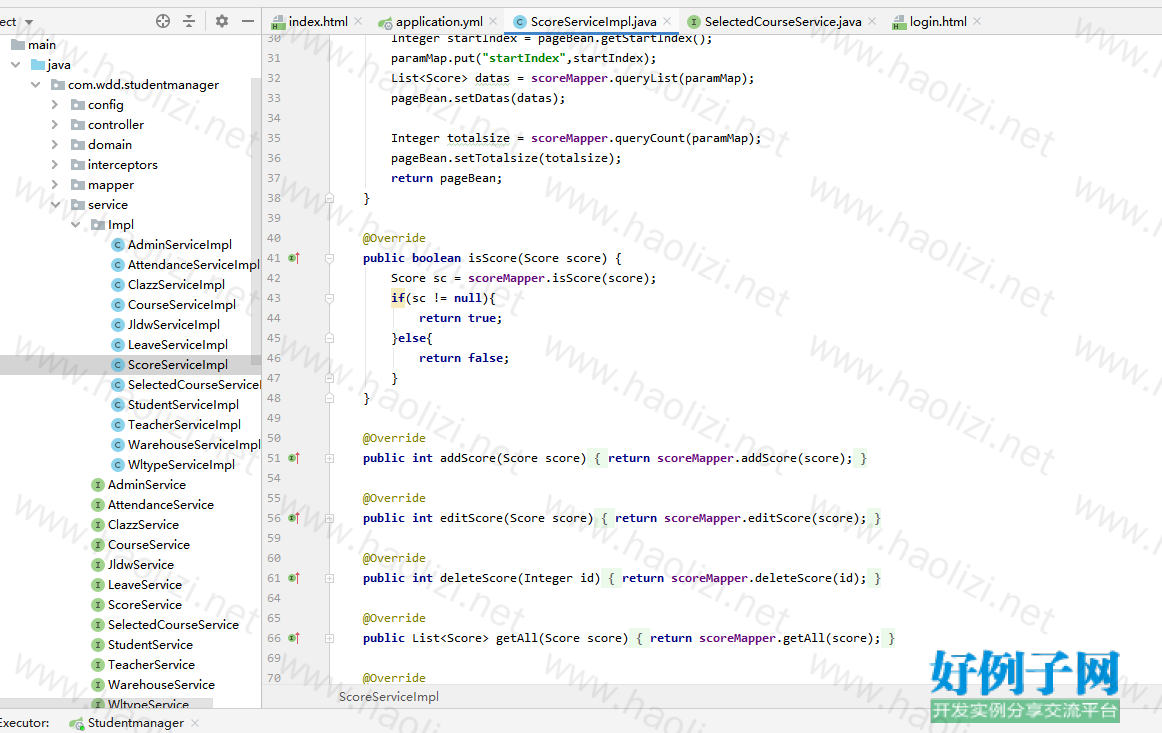Collapse the Impl folder in tree
The height and width of the screenshot is (733, 1162).
[x=76, y=225]
